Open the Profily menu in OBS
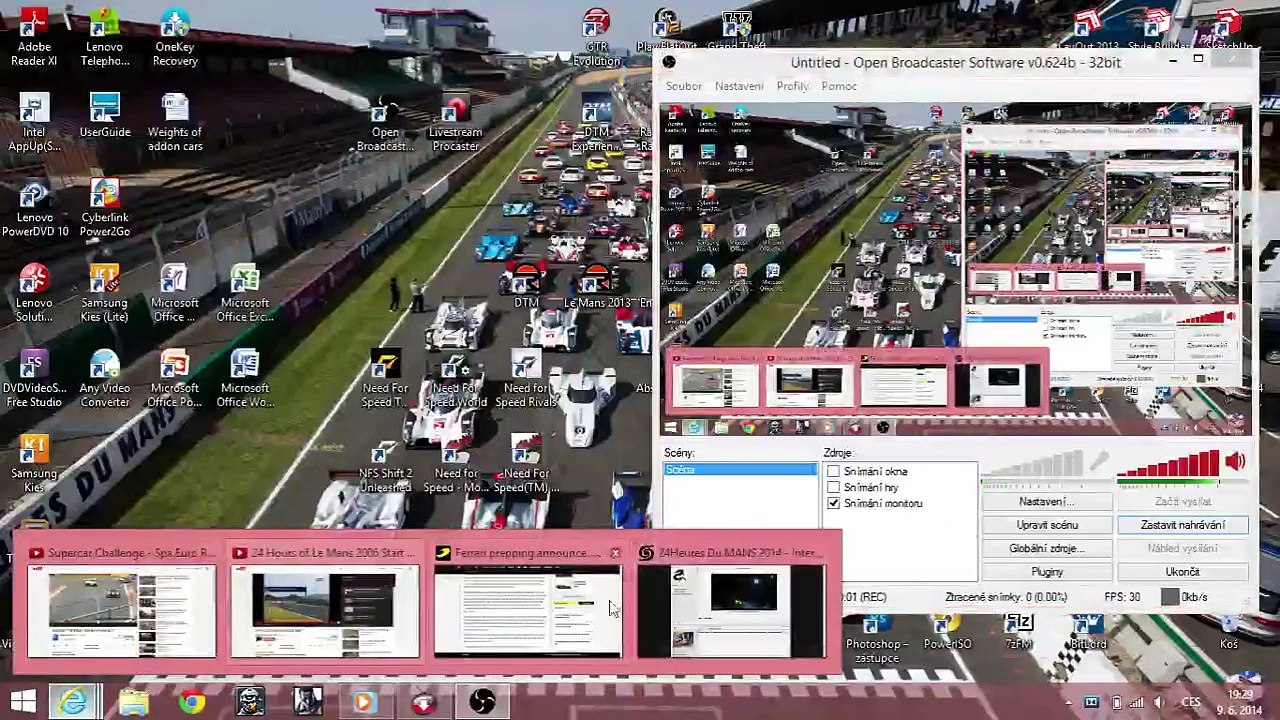Image resolution: width=1280 pixels, height=720 pixels. [x=793, y=86]
